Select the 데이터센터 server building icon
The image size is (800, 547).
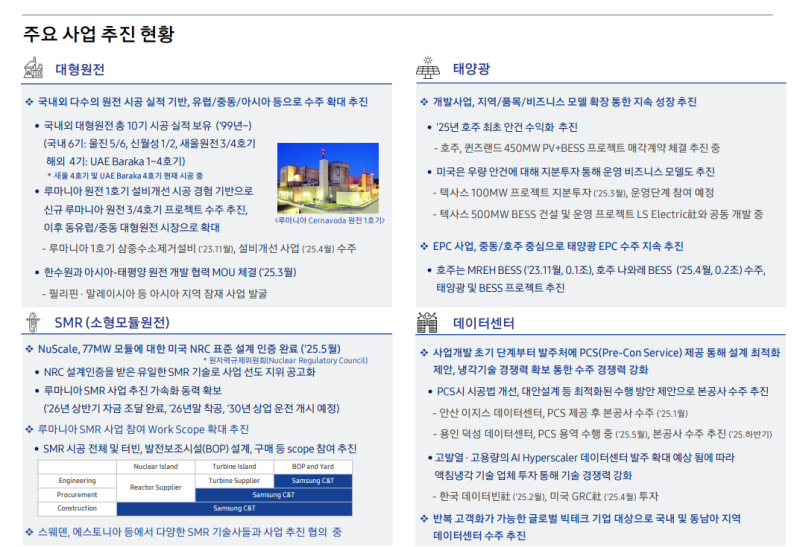tap(428, 323)
